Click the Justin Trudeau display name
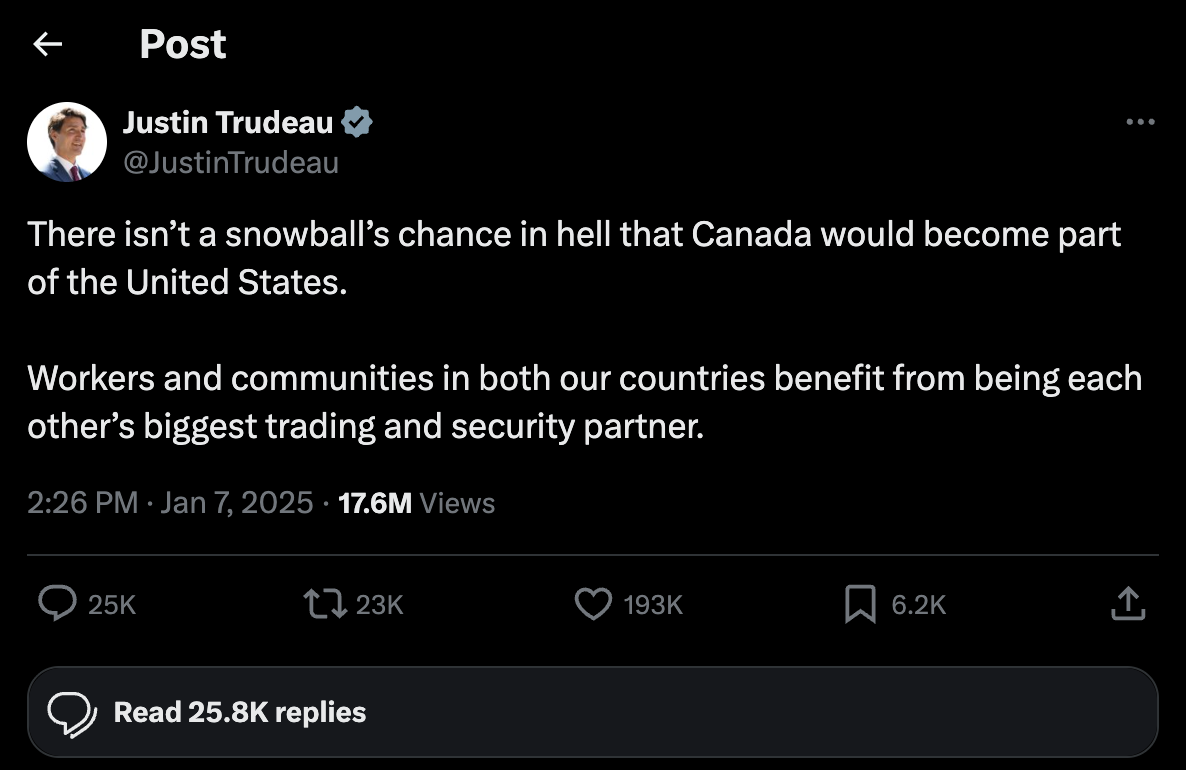The width and height of the screenshot is (1186, 770). coord(226,121)
